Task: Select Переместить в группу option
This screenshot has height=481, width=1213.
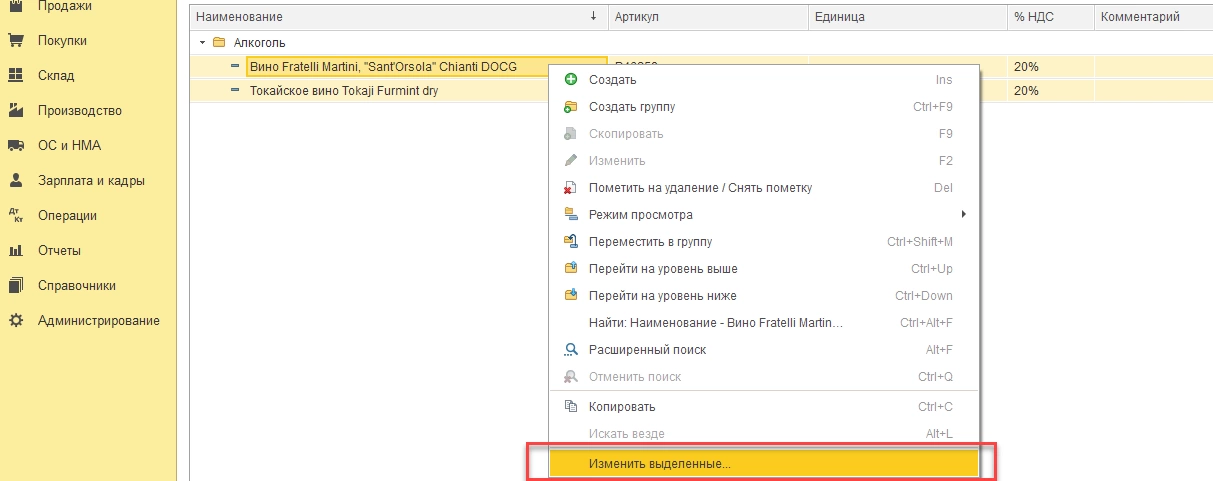Action: coord(650,242)
